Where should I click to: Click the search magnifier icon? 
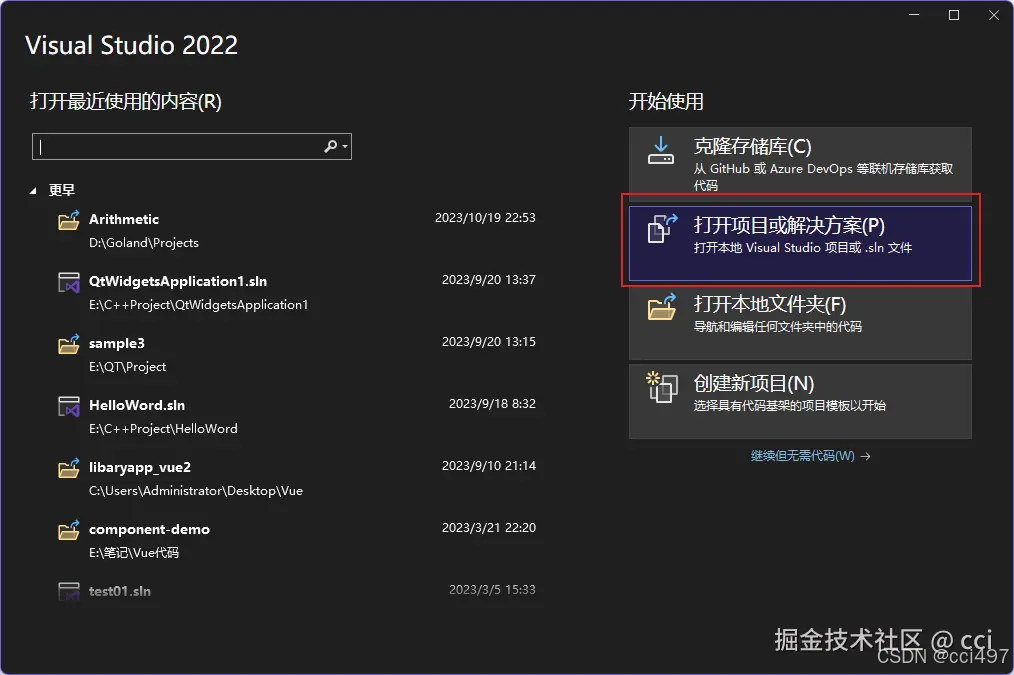coord(330,147)
